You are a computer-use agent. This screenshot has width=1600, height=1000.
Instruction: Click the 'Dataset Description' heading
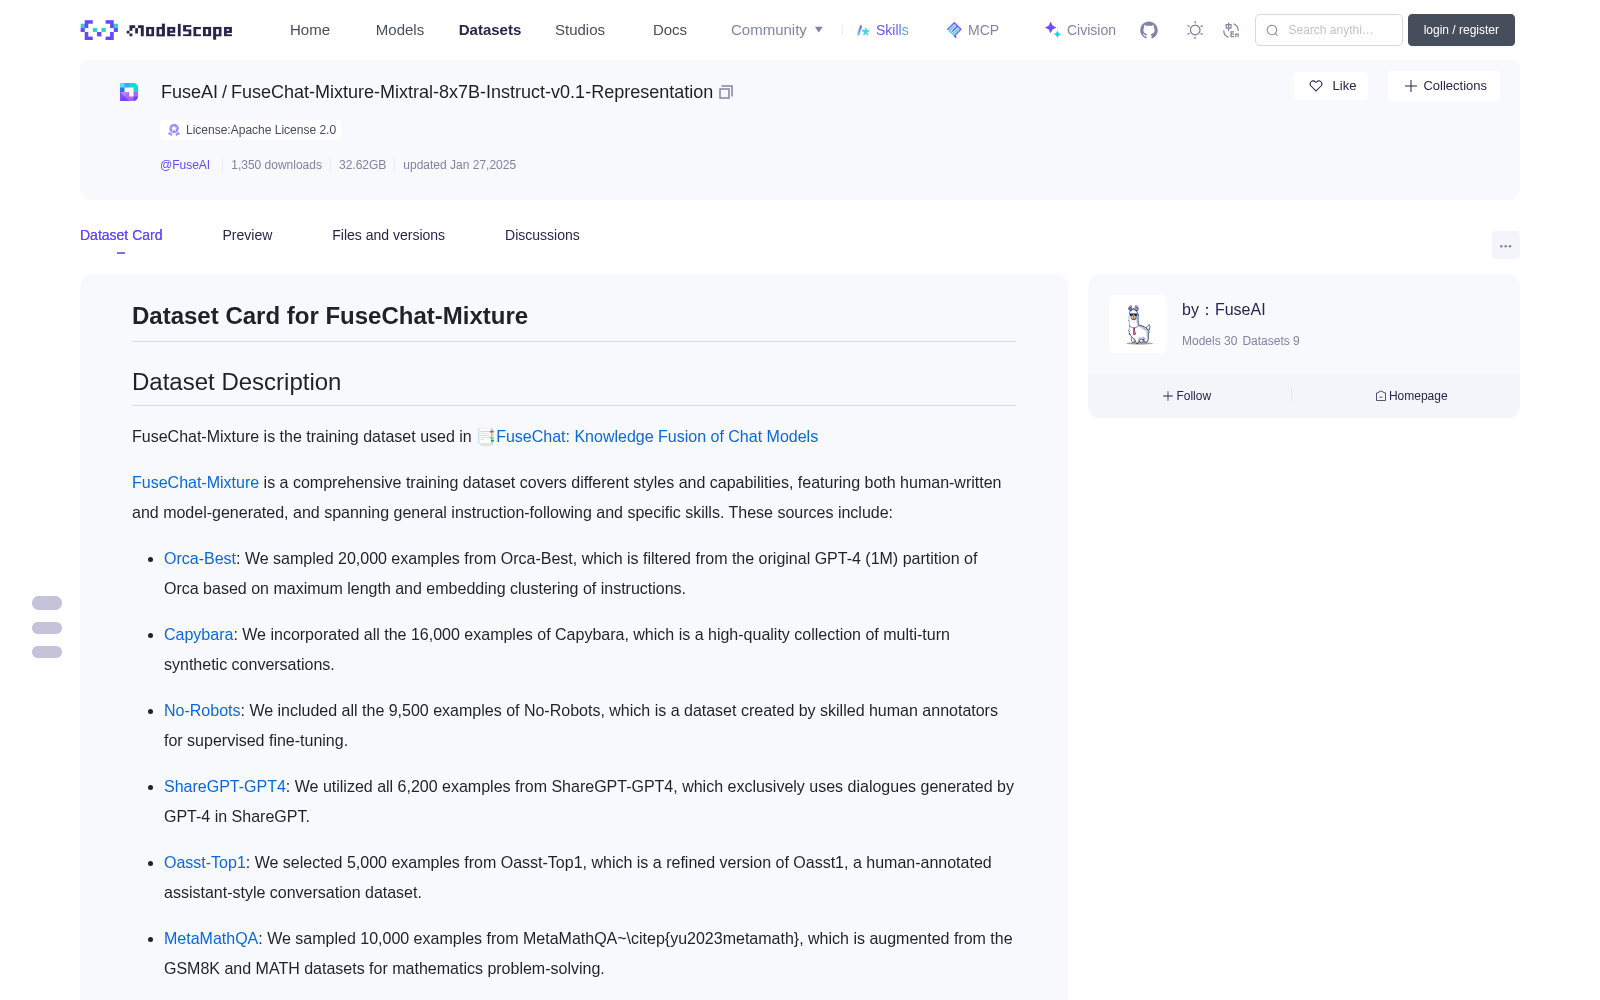(237, 382)
